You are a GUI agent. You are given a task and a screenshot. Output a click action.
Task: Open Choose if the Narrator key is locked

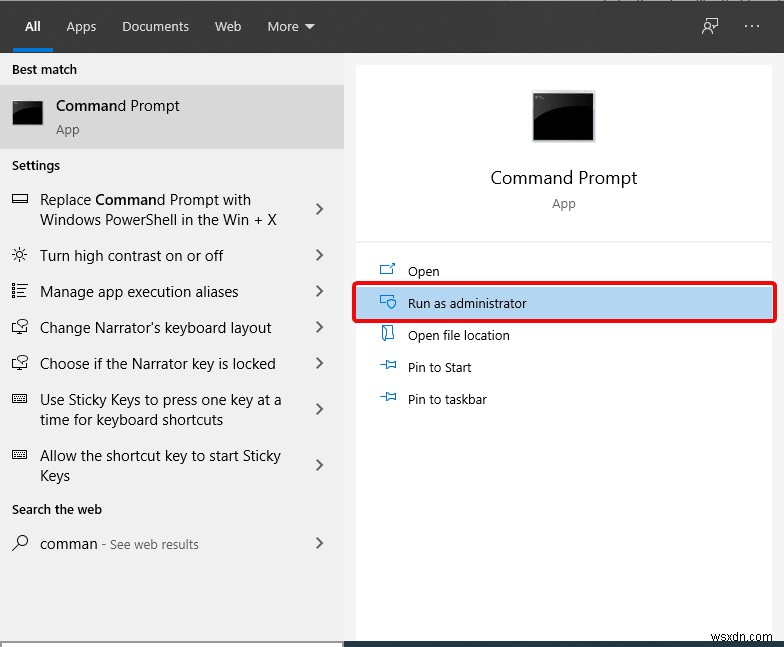click(x=157, y=364)
